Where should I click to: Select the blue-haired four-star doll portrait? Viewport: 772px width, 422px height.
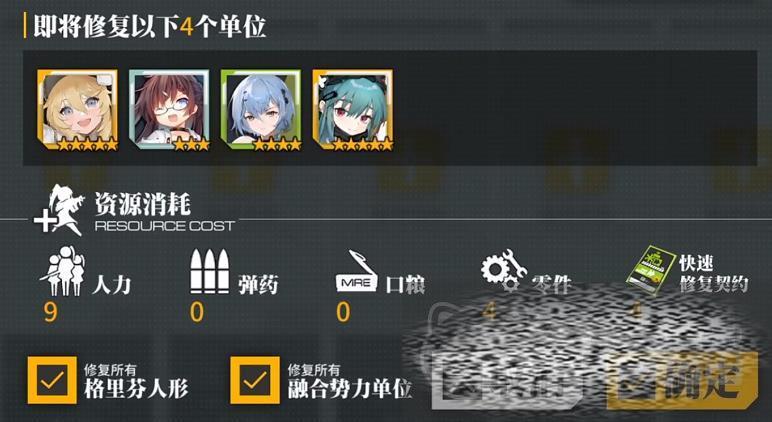pos(261,110)
